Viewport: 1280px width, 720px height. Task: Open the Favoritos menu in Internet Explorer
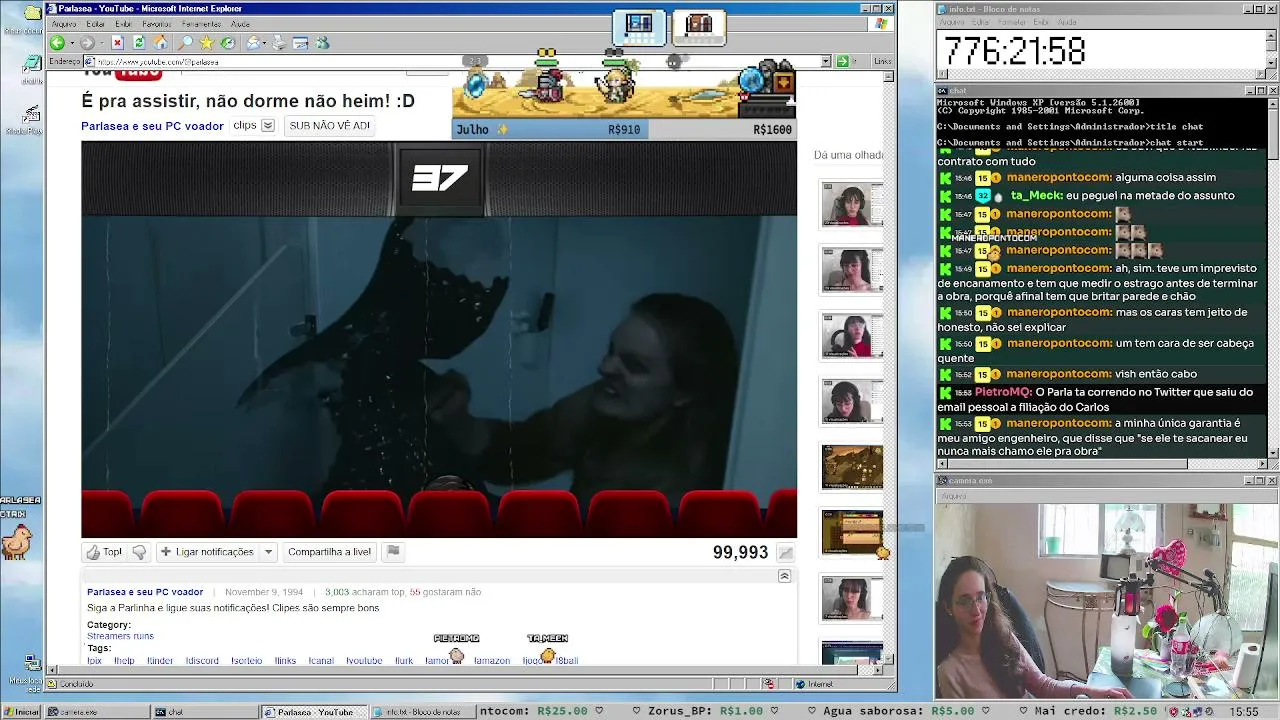coord(156,24)
